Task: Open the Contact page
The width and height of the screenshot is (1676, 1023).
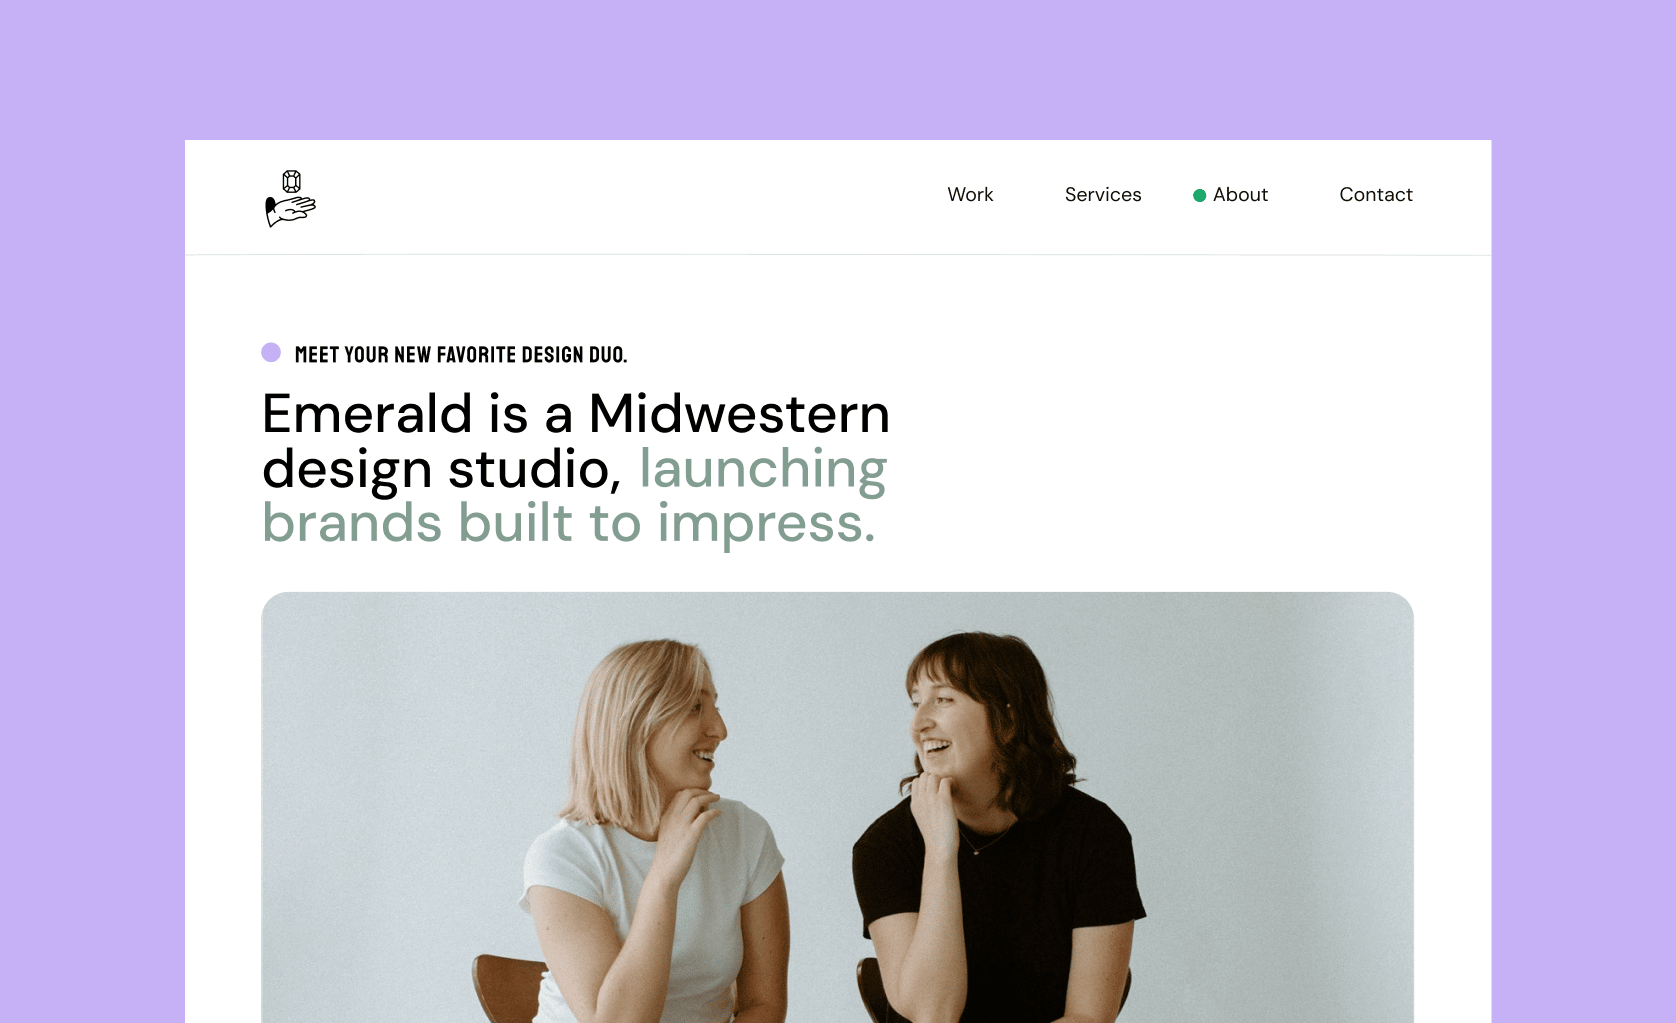Action: coord(1376,195)
